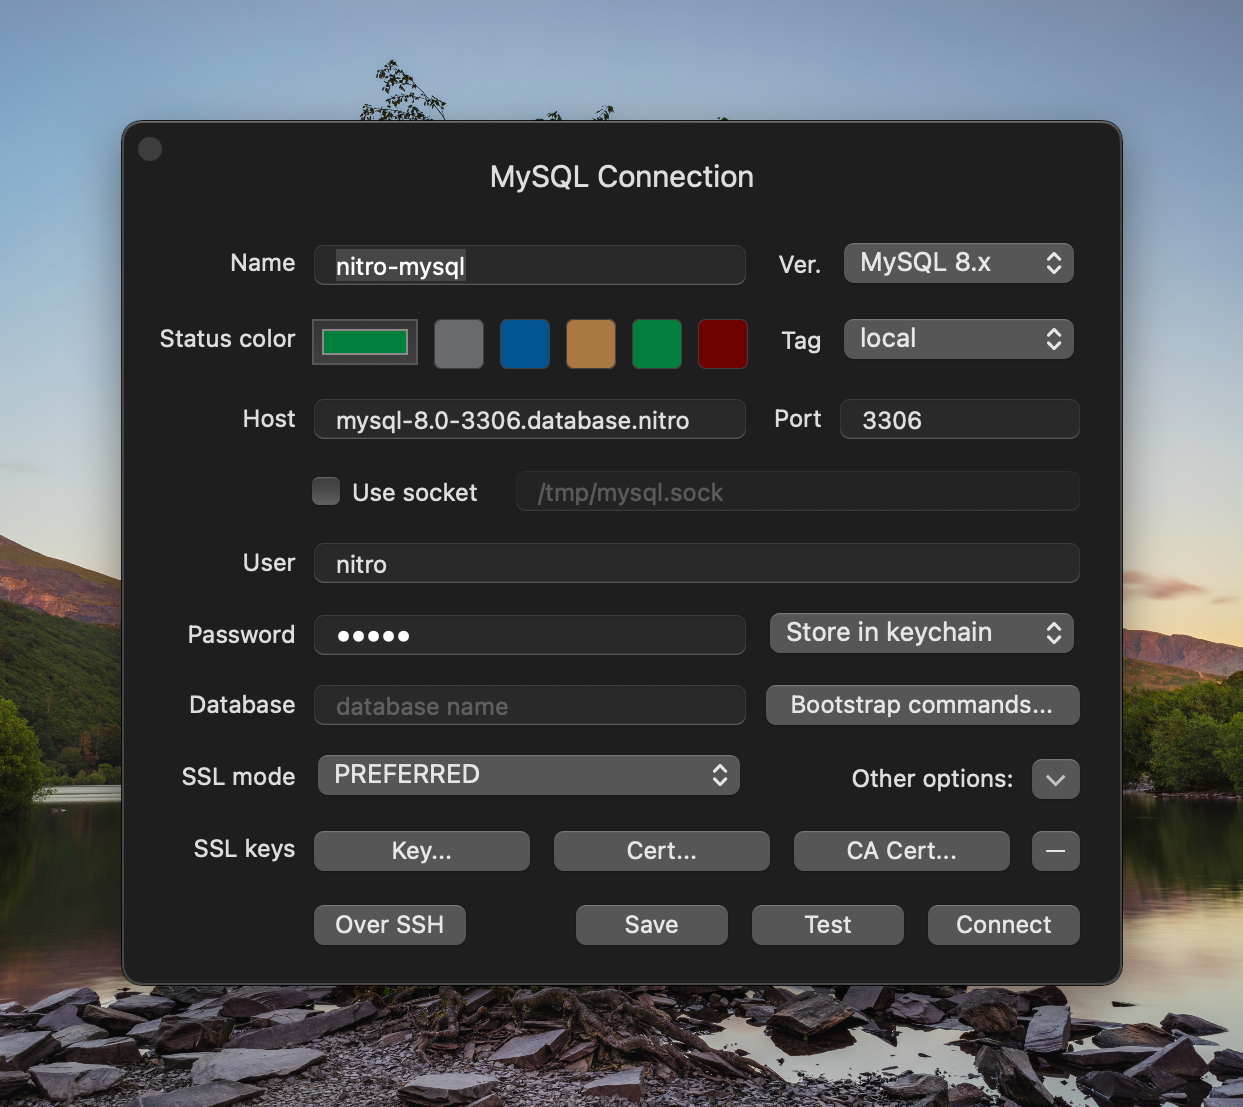Click the Port field showing 3306

click(960, 420)
